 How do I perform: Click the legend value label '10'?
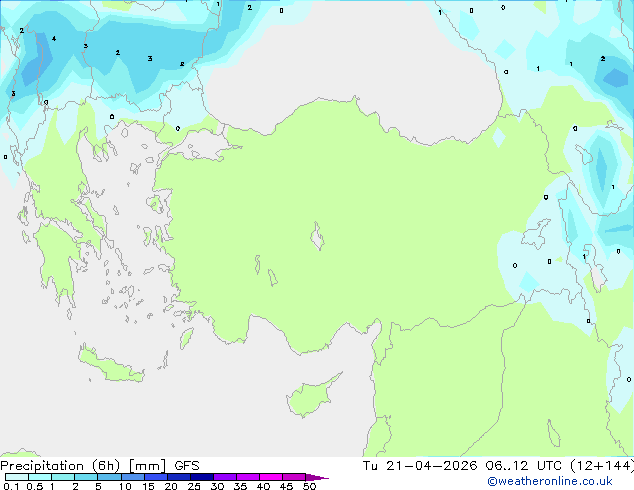click(125, 486)
